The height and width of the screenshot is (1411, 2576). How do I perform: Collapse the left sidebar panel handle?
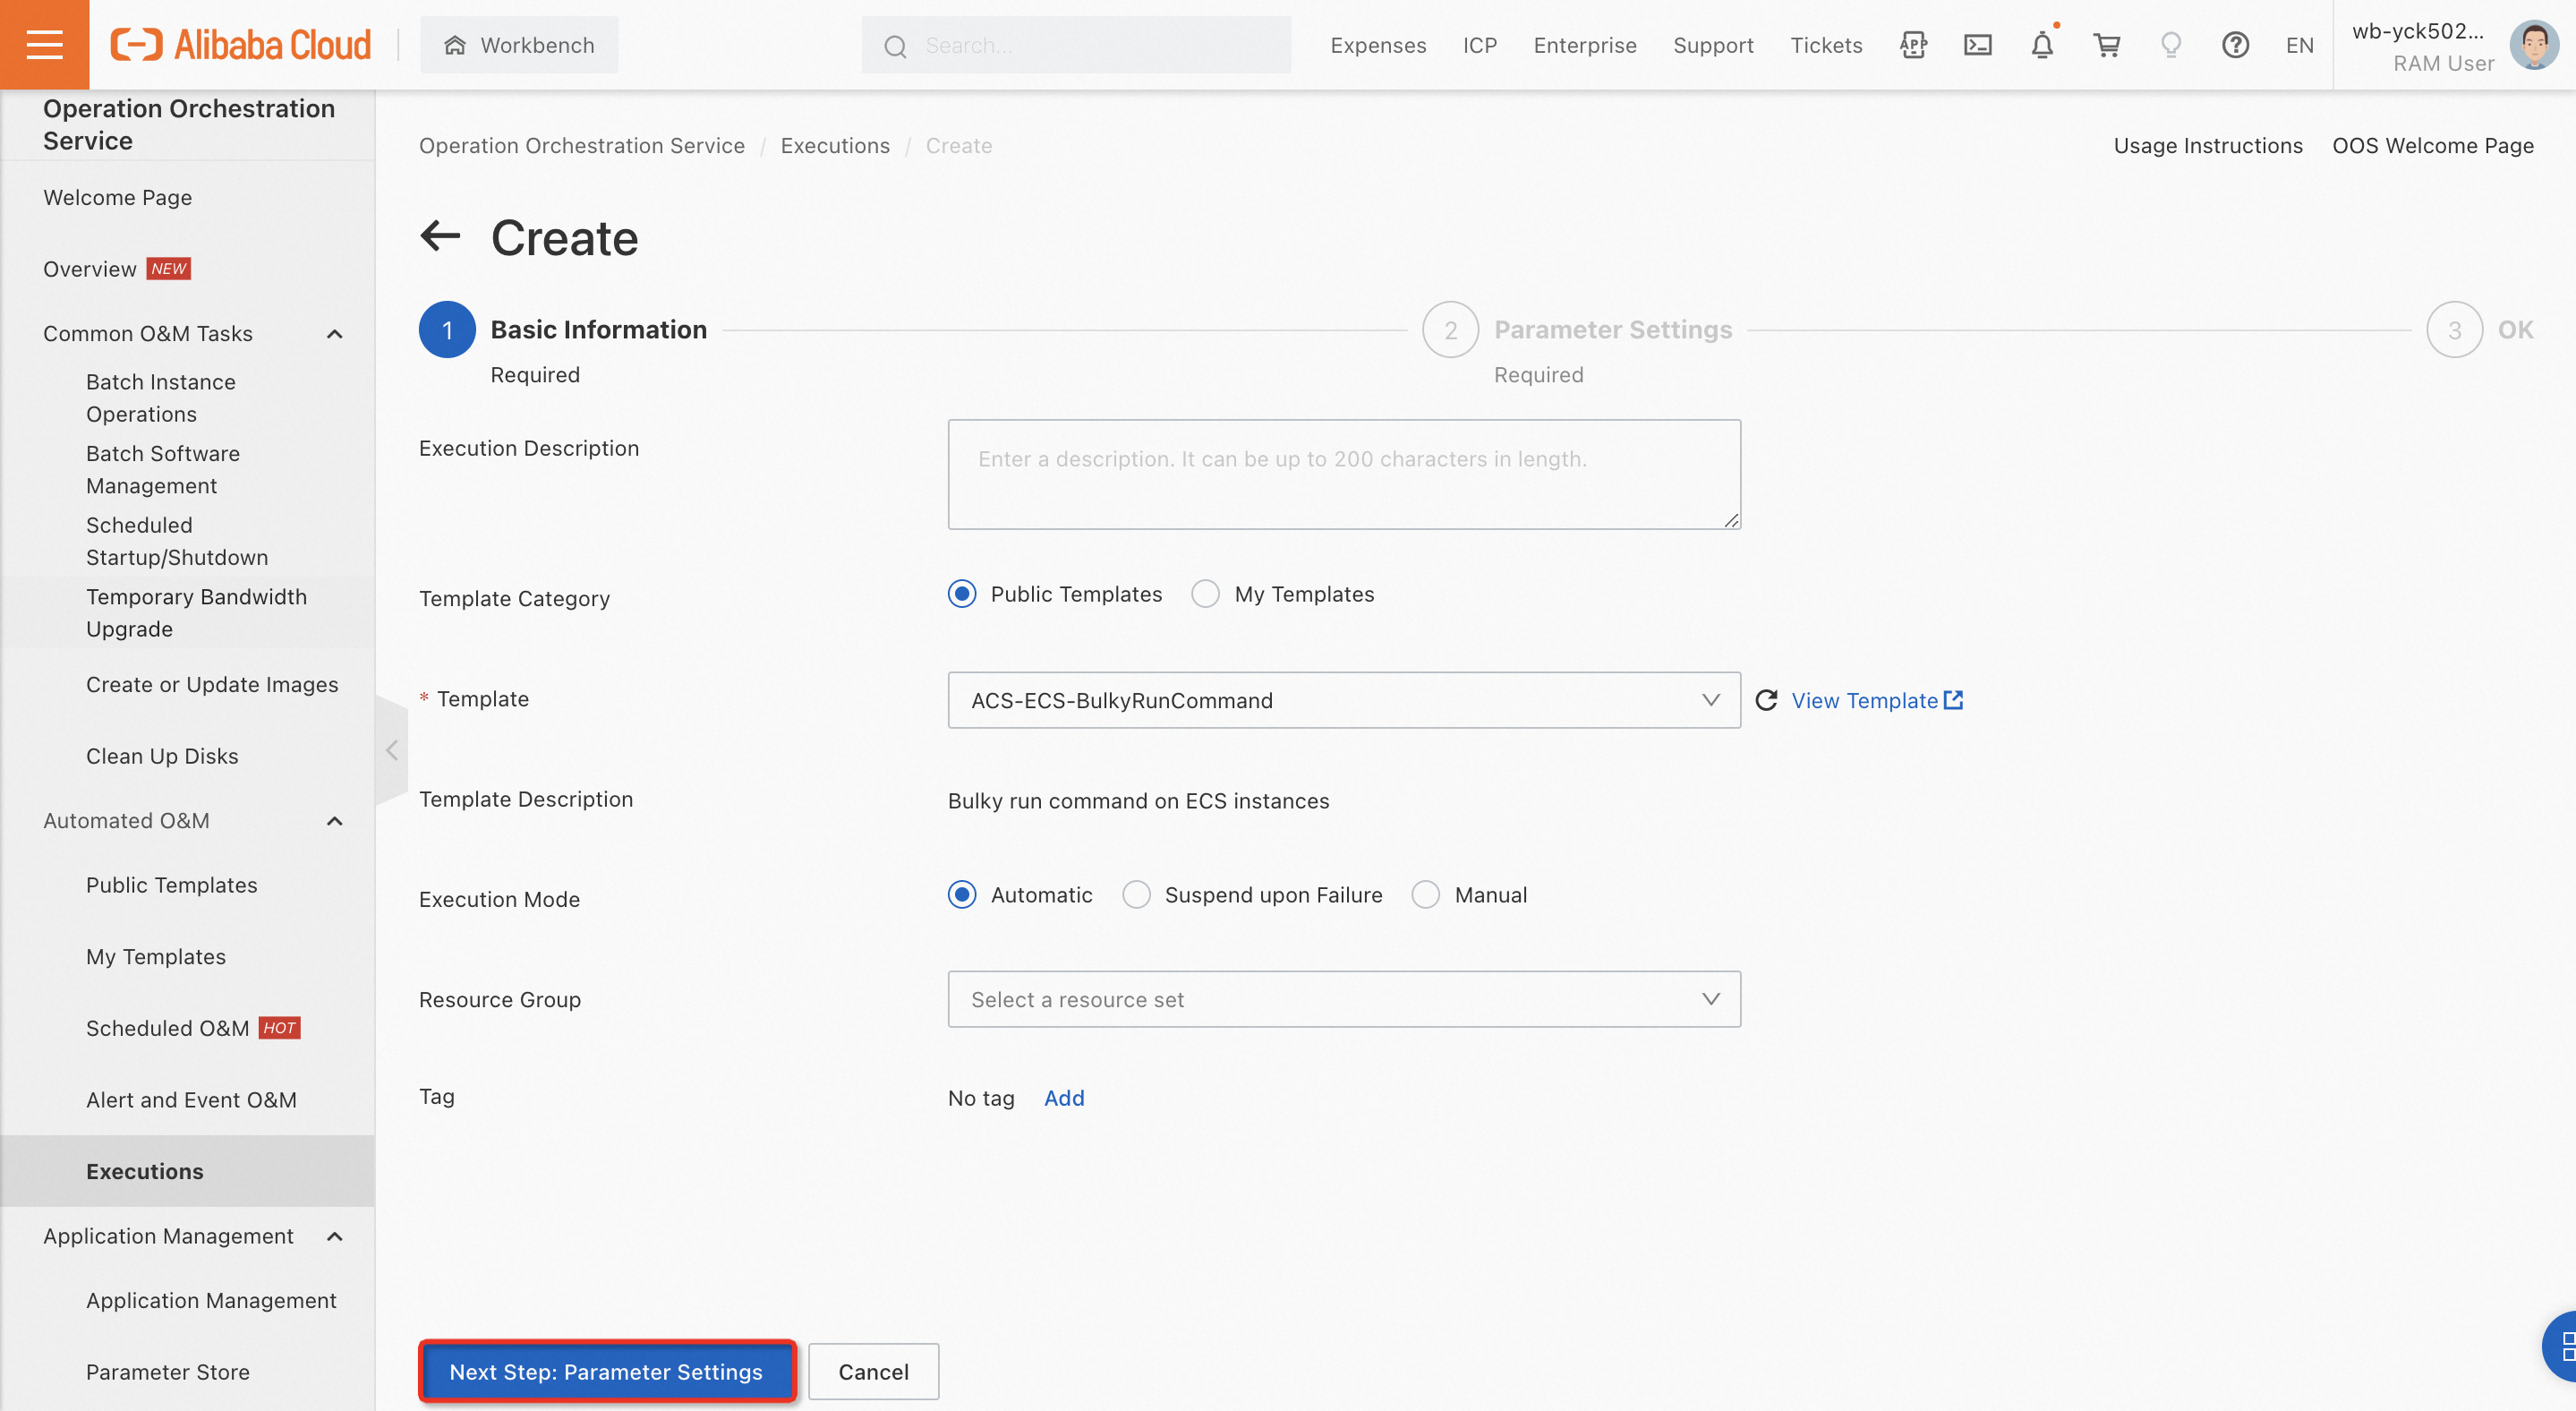point(392,750)
